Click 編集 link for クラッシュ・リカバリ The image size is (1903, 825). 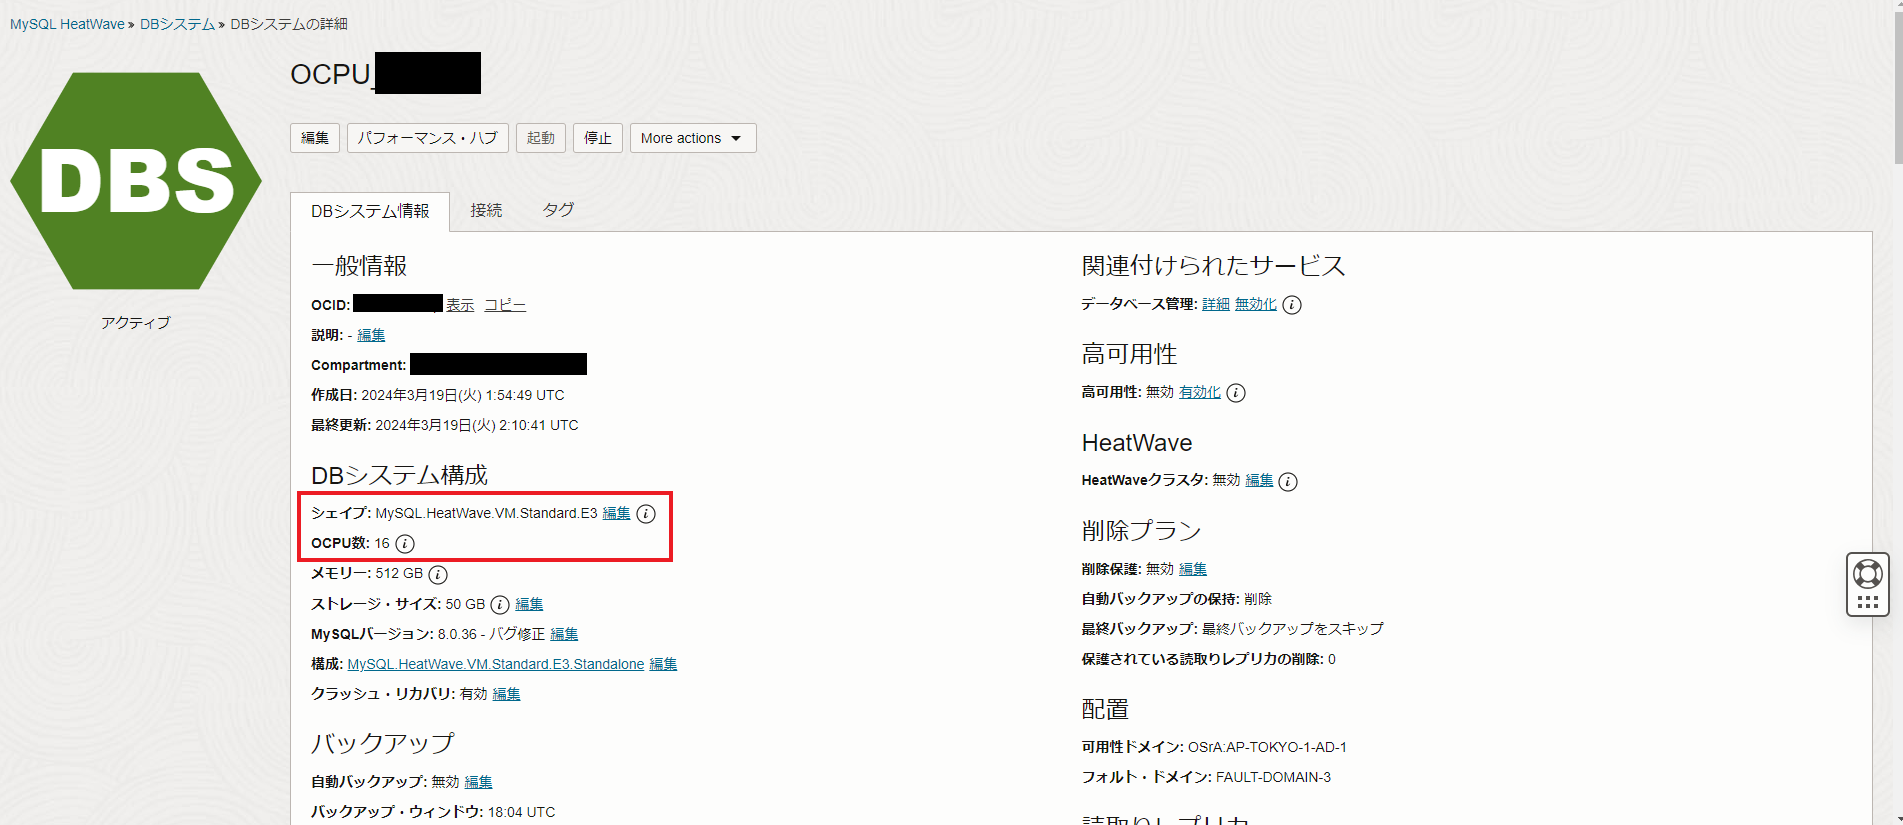point(506,694)
